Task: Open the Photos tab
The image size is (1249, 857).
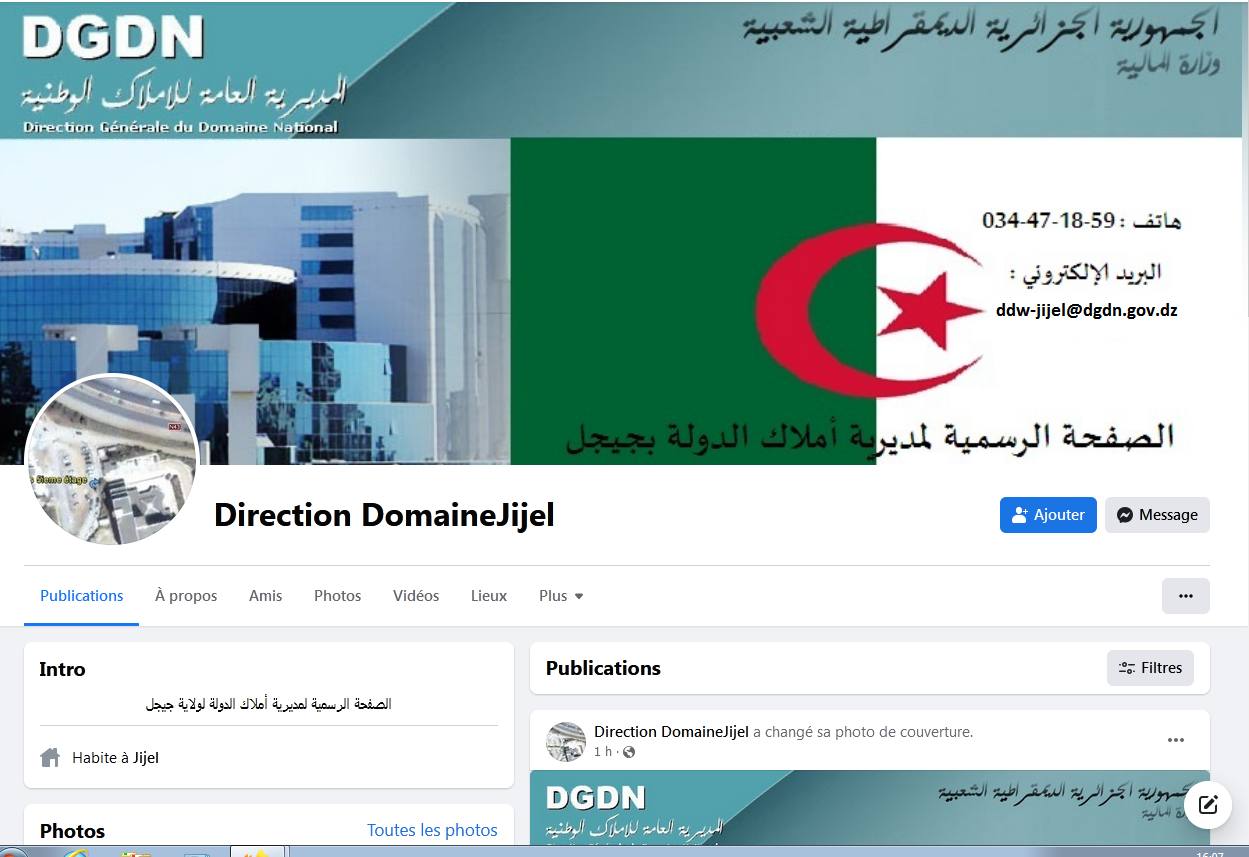Action: (x=338, y=596)
